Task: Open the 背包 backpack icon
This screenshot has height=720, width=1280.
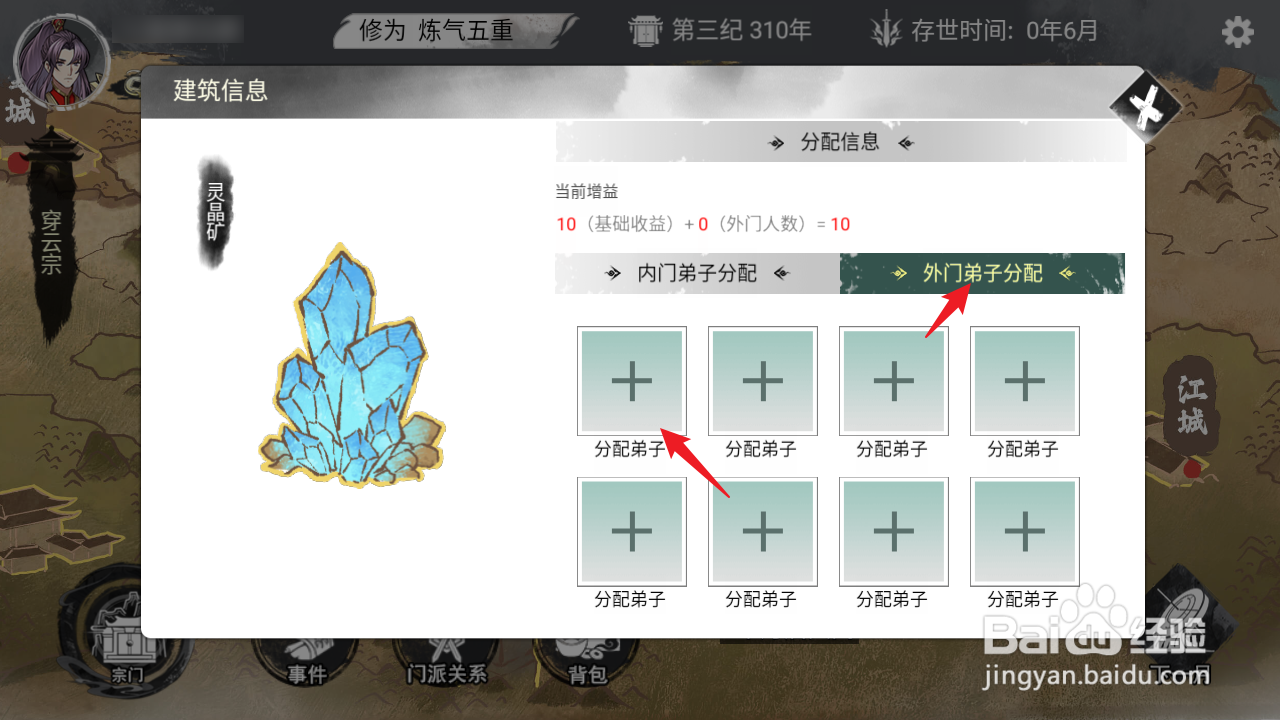Action: (587, 665)
